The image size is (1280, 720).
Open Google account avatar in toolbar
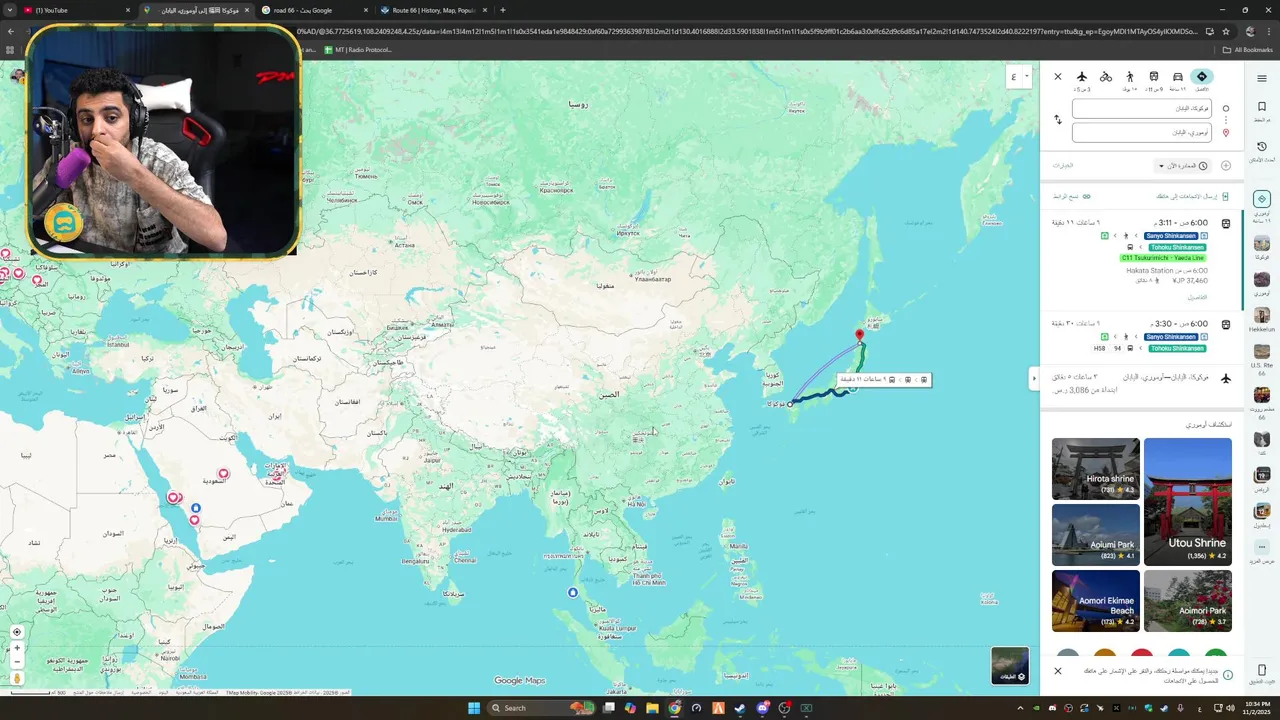[x=1249, y=31]
